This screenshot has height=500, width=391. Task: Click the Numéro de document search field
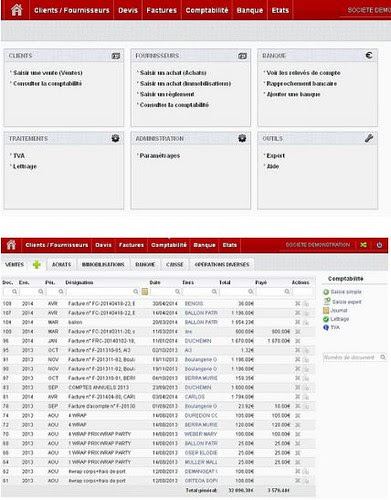(x=355, y=357)
